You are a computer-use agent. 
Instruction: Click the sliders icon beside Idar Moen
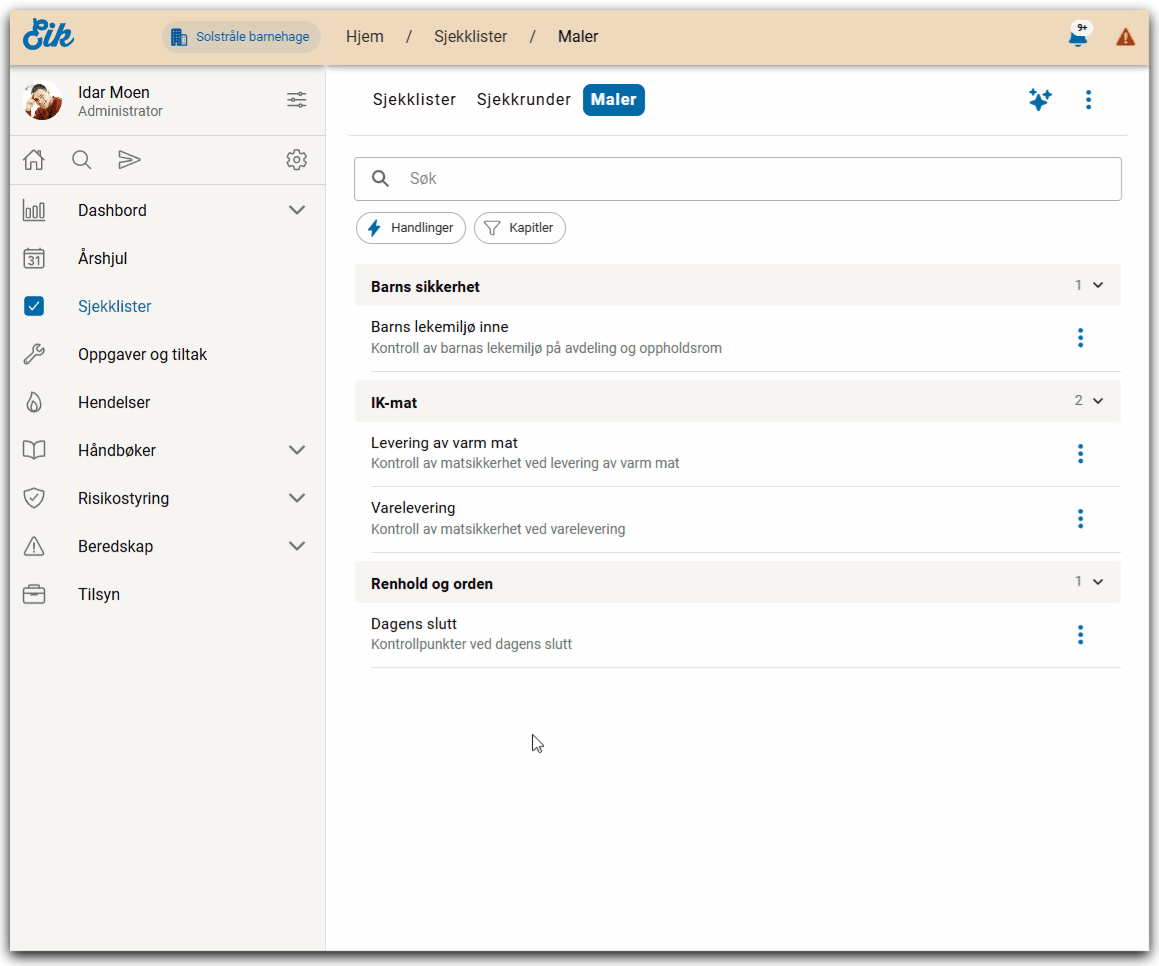tap(296, 100)
